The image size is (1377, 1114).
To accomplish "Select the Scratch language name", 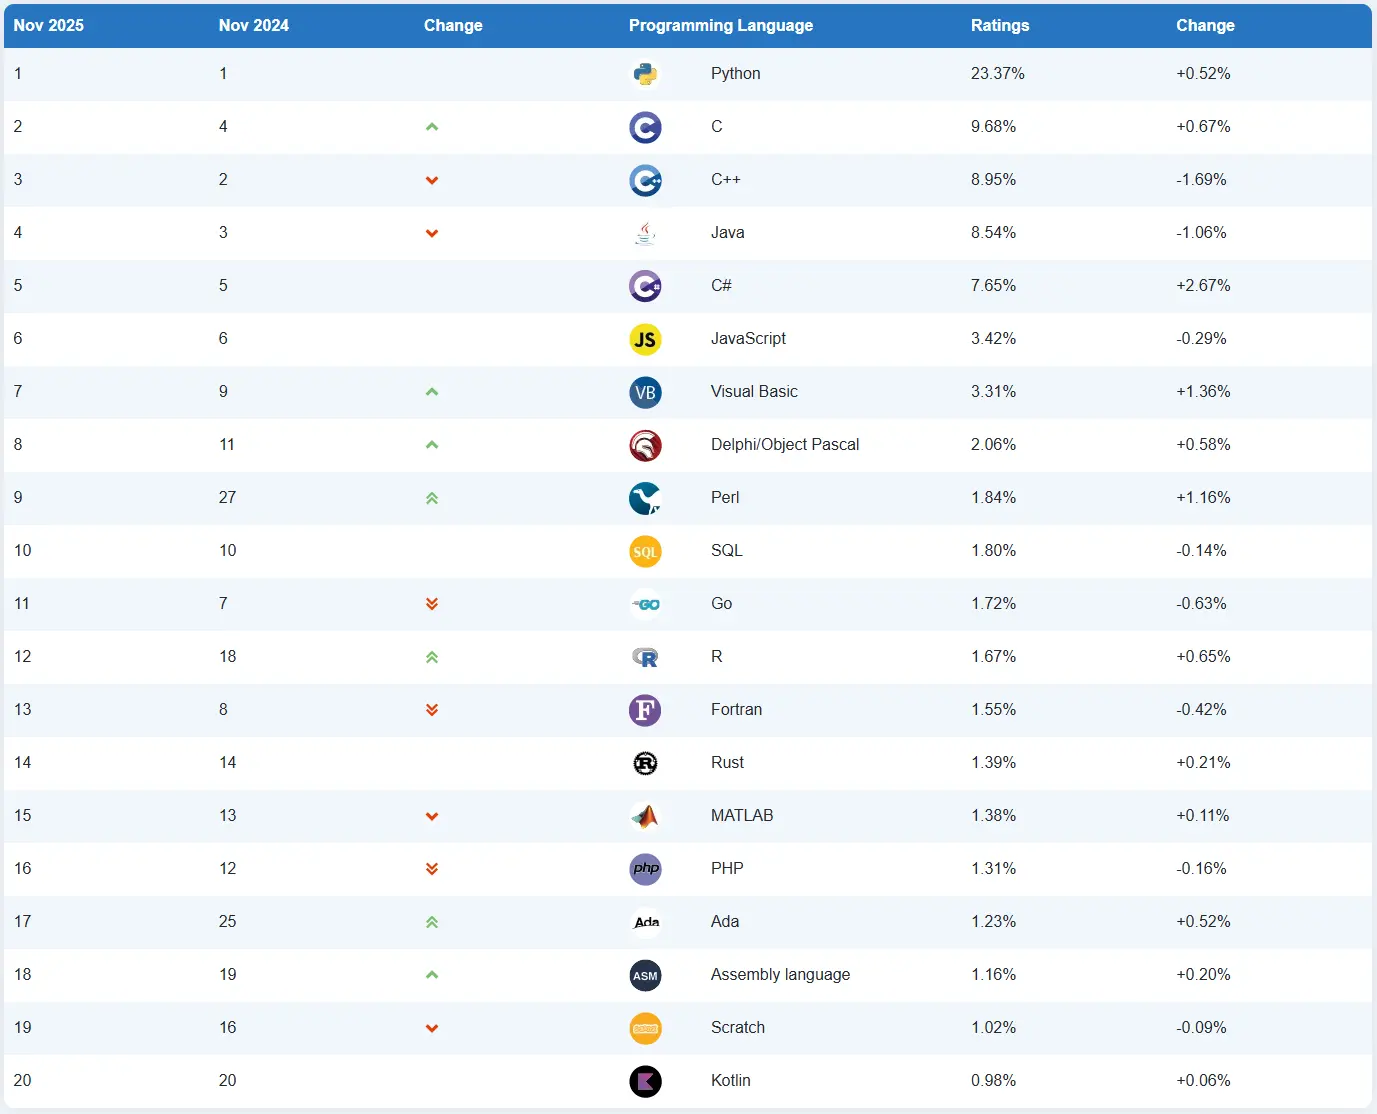I will [737, 1028].
